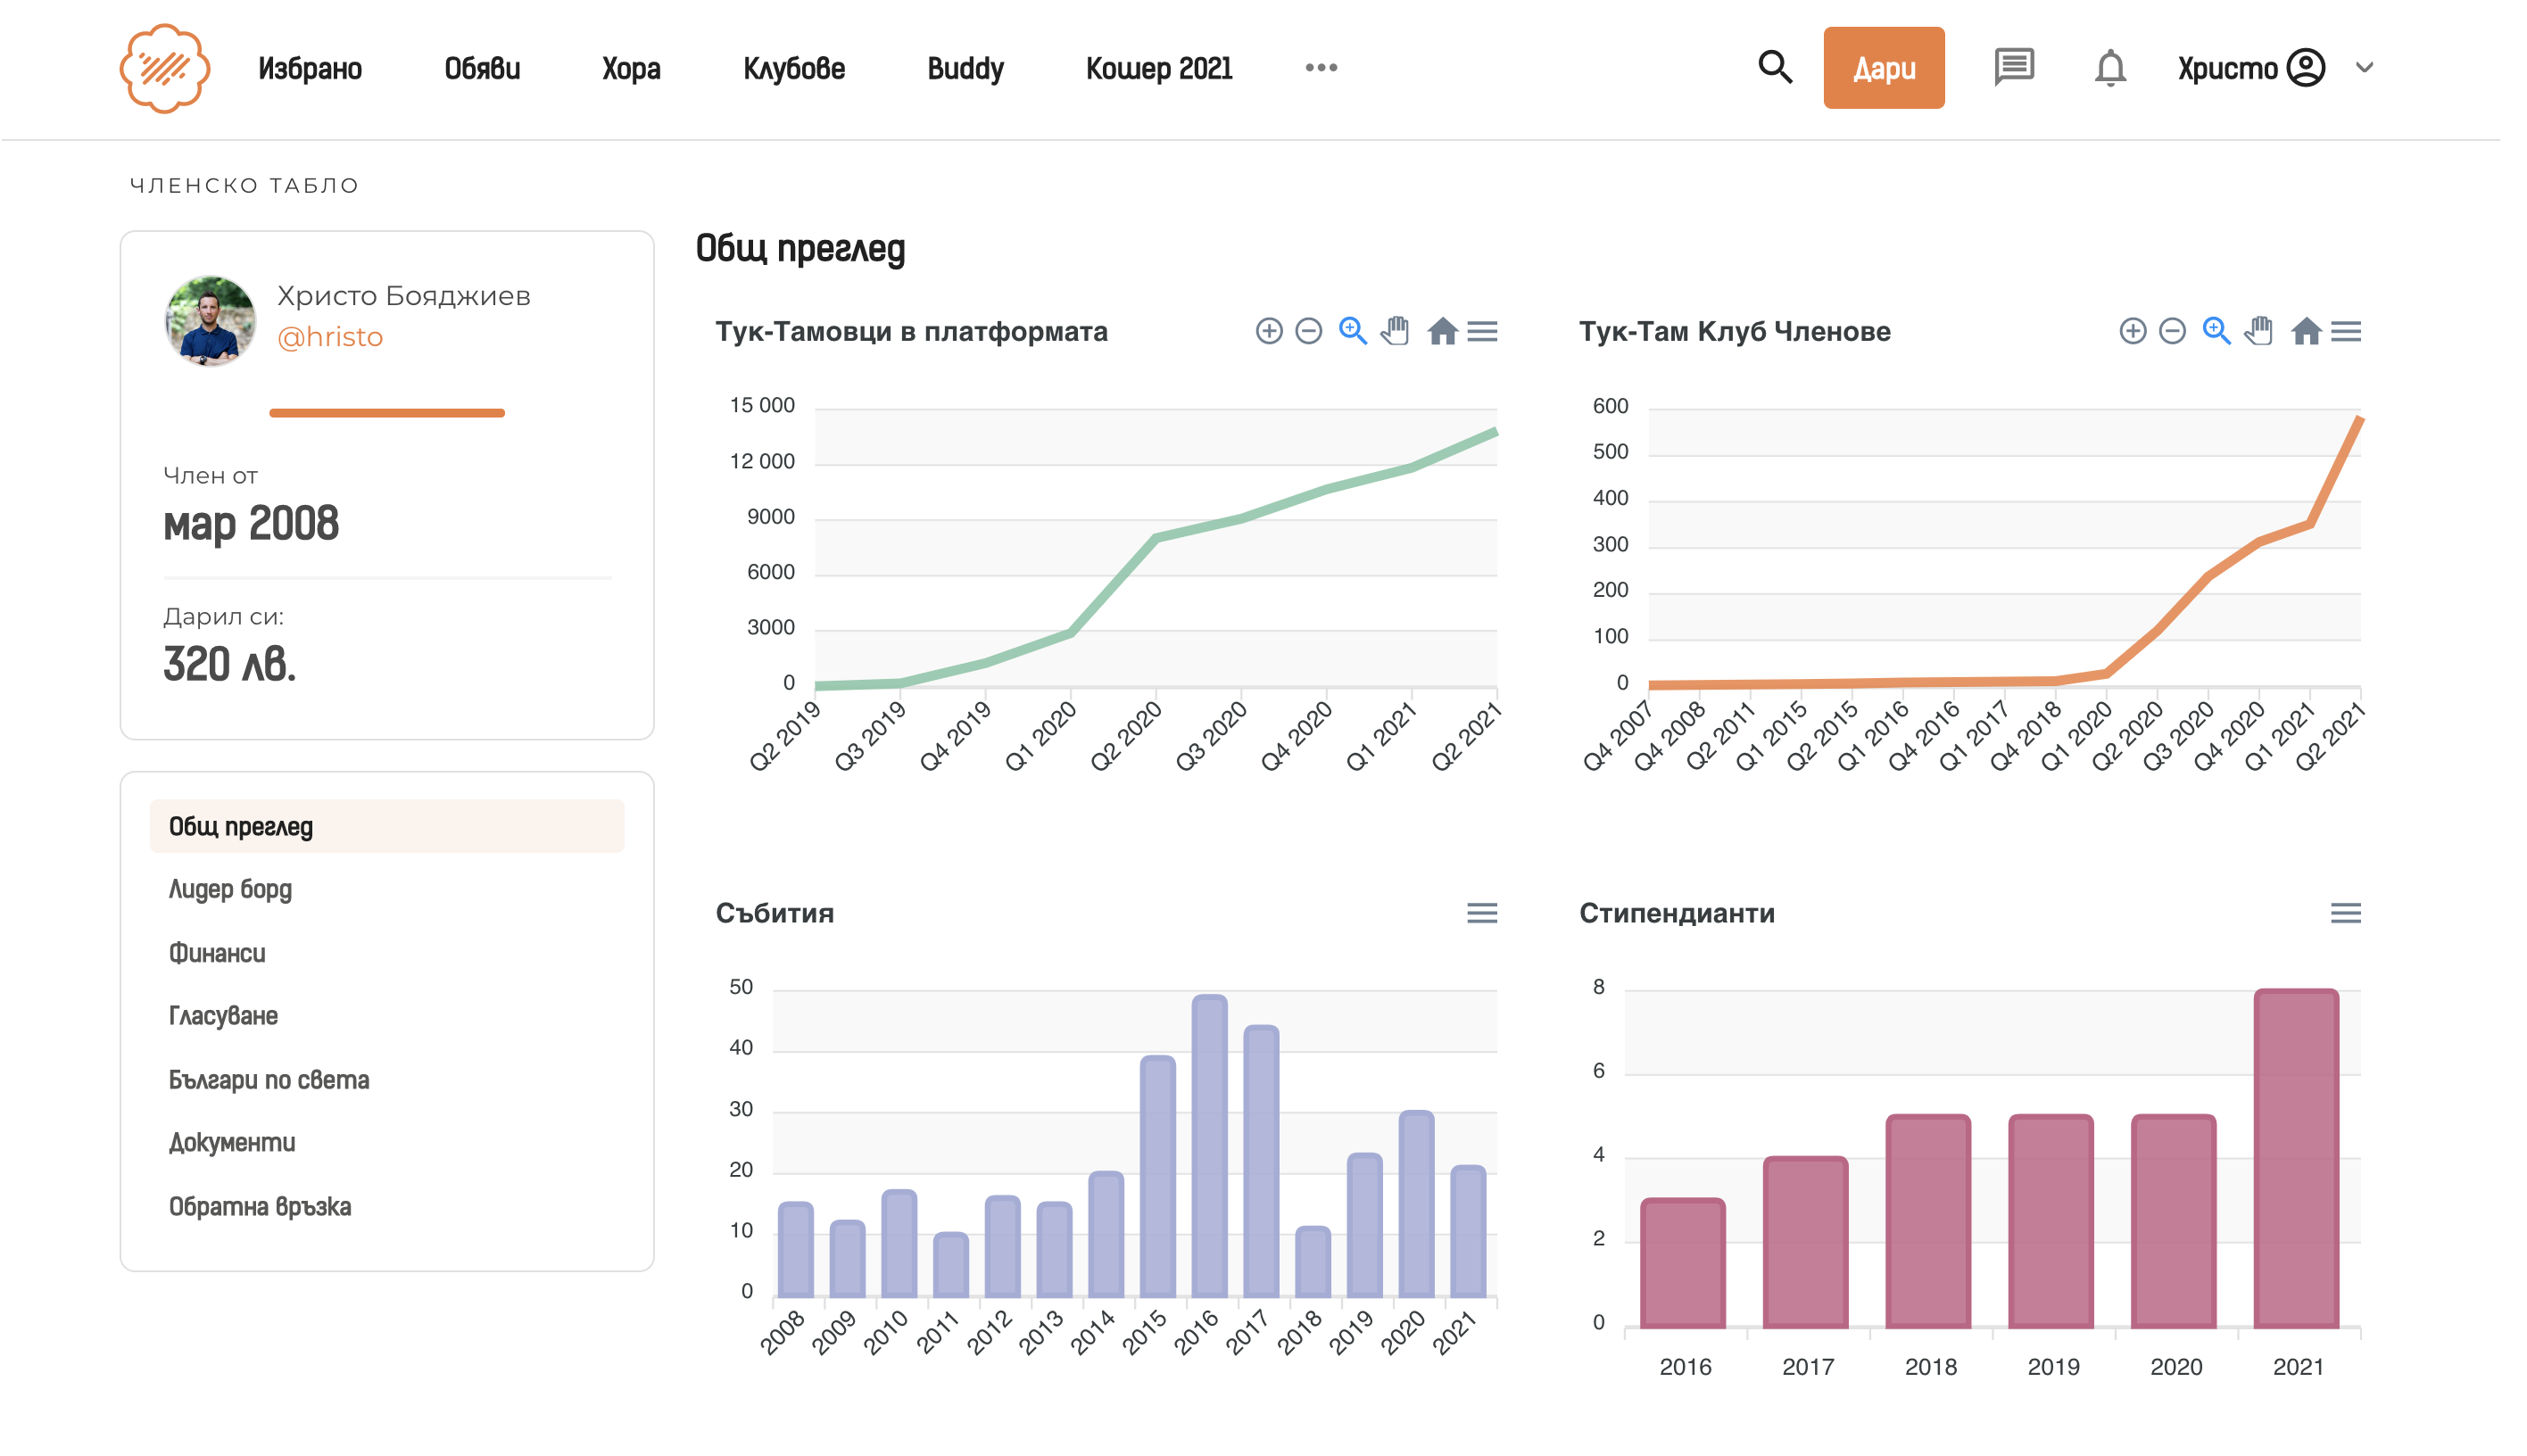Click the orange progress bar under profile
Image resolution: width=2527 pixels, height=1456 pixels.
(386, 413)
